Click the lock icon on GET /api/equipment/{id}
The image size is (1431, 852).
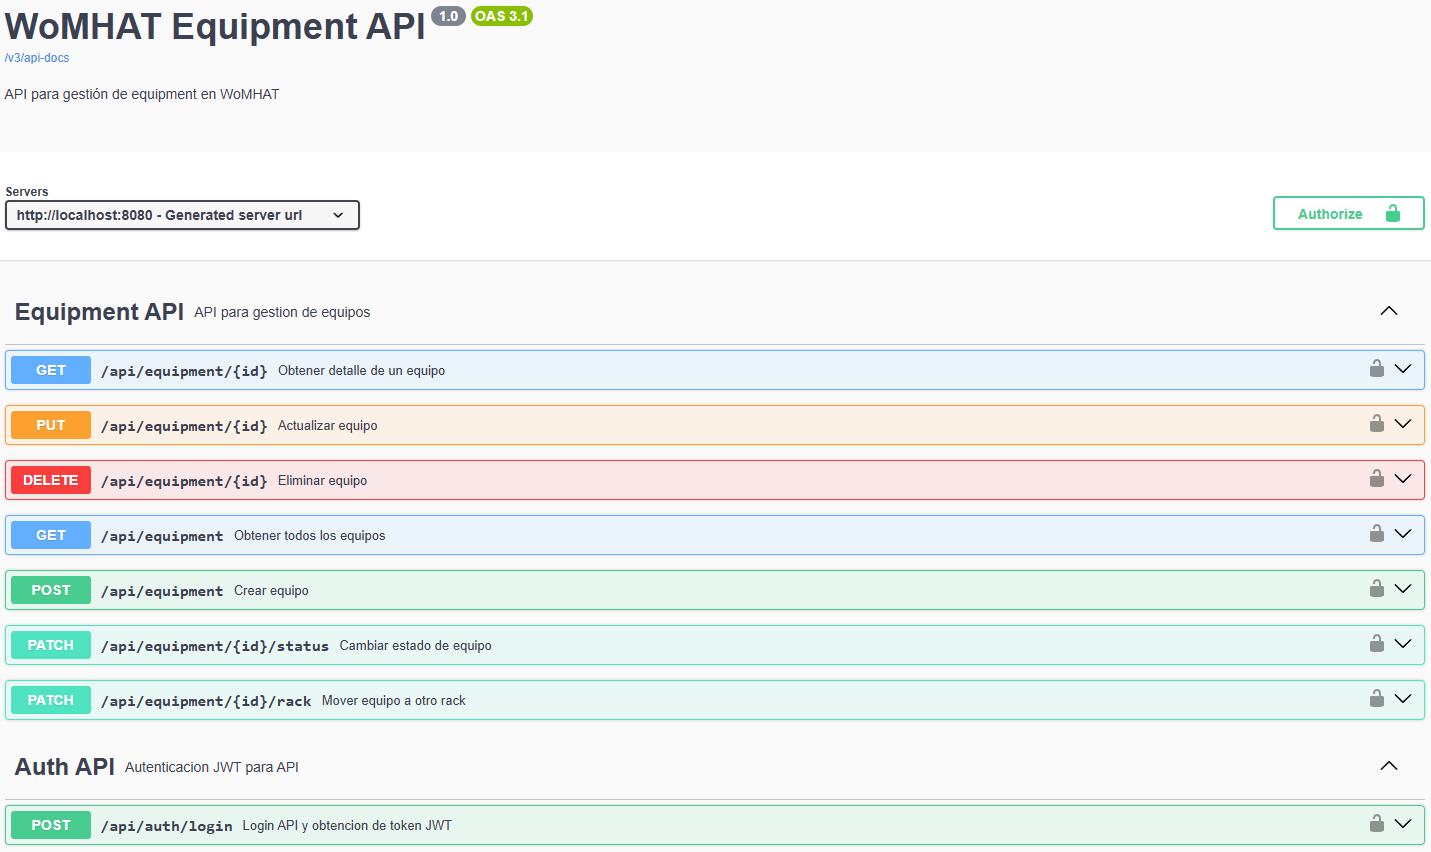tap(1377, 369)
